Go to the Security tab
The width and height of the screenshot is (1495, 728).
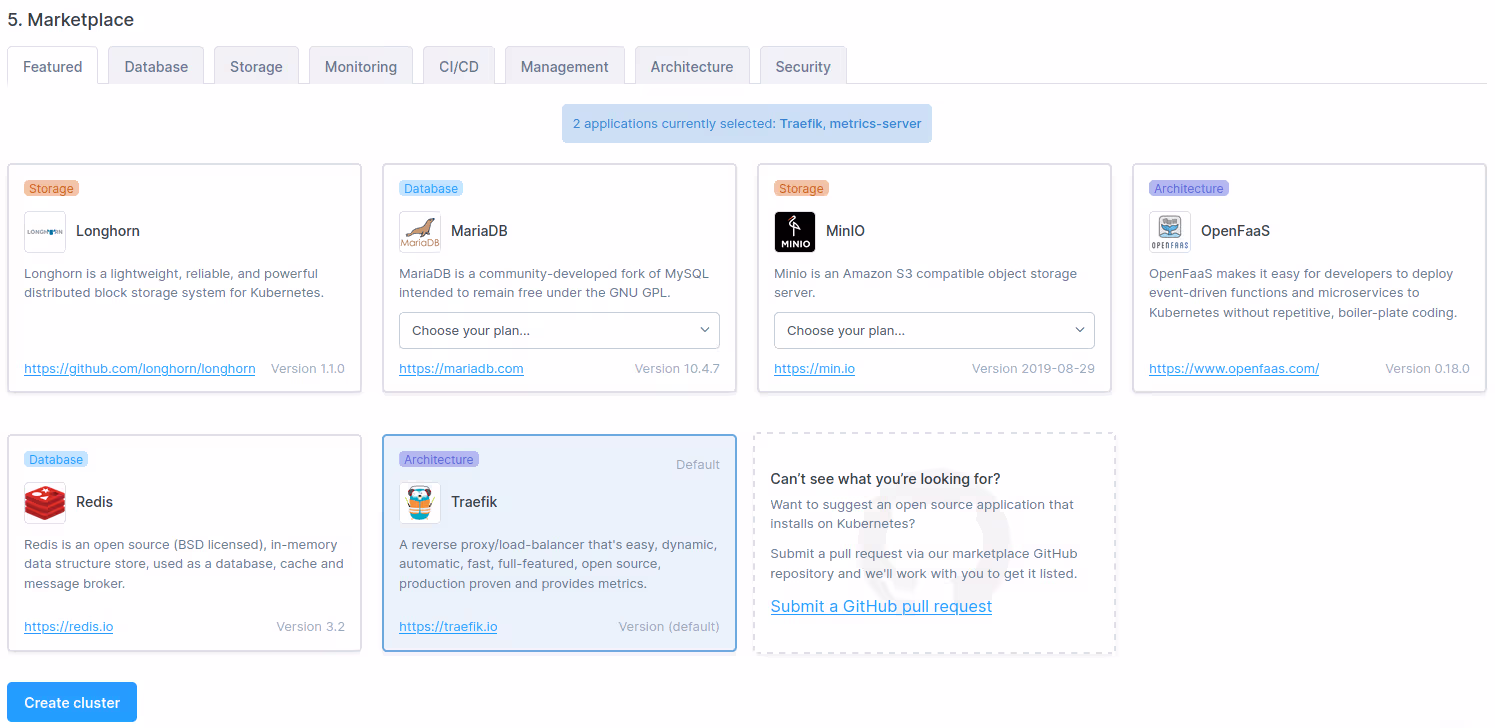(803, 67)
